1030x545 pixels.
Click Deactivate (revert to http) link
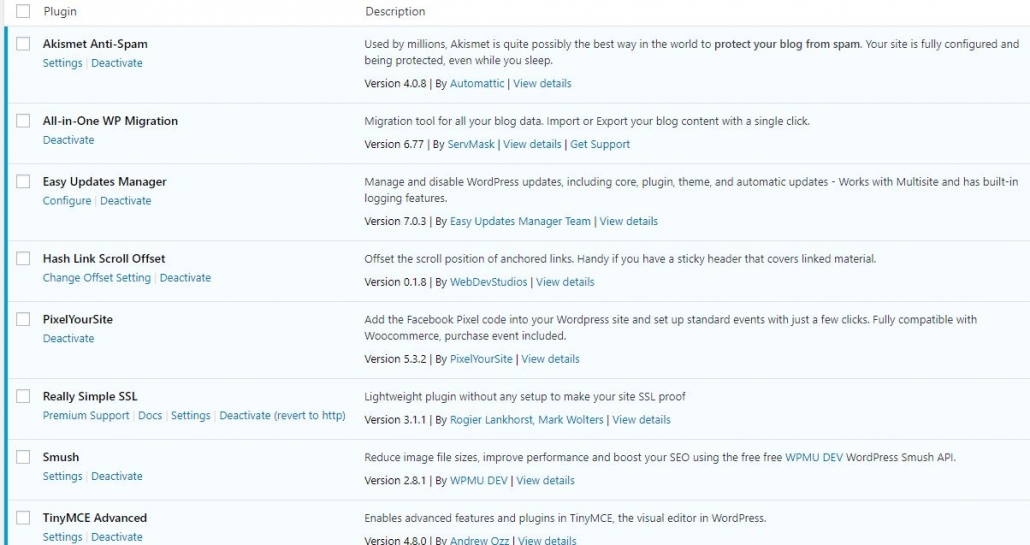(x=282, y=416)
